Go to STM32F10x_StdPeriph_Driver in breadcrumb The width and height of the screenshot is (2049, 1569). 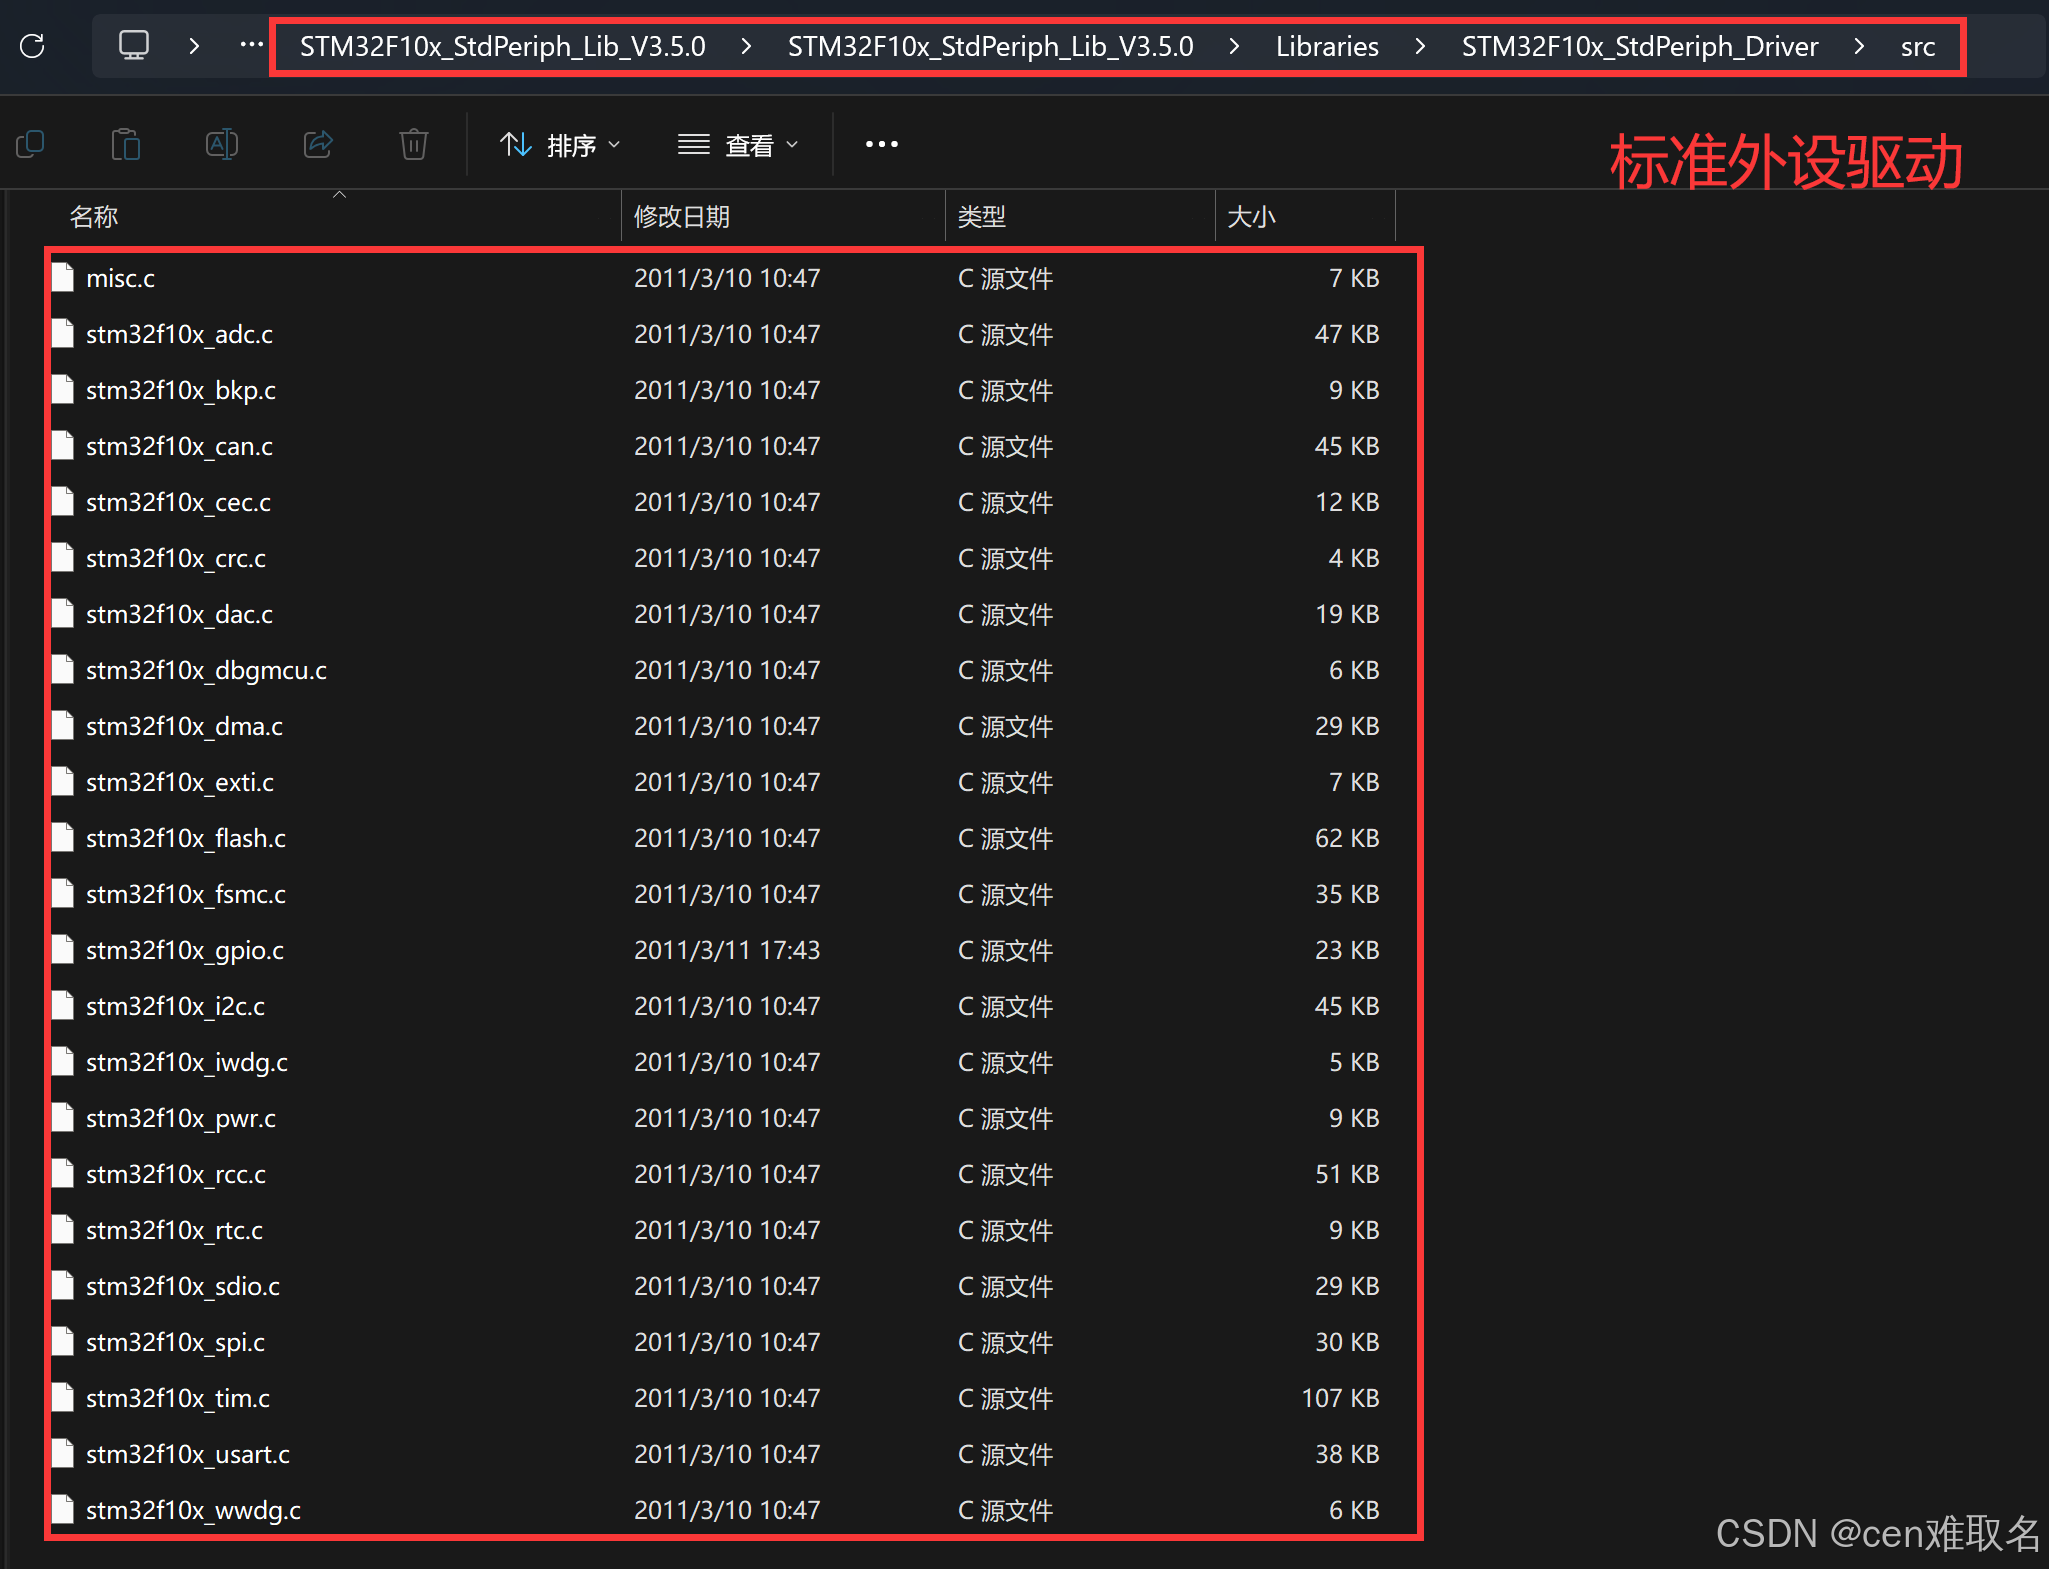coord(1639,46)
